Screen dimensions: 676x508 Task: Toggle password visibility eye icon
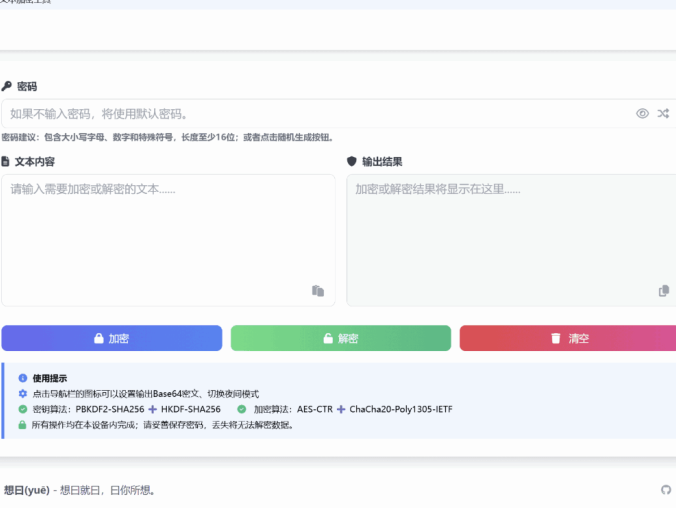tap(642, 113)
